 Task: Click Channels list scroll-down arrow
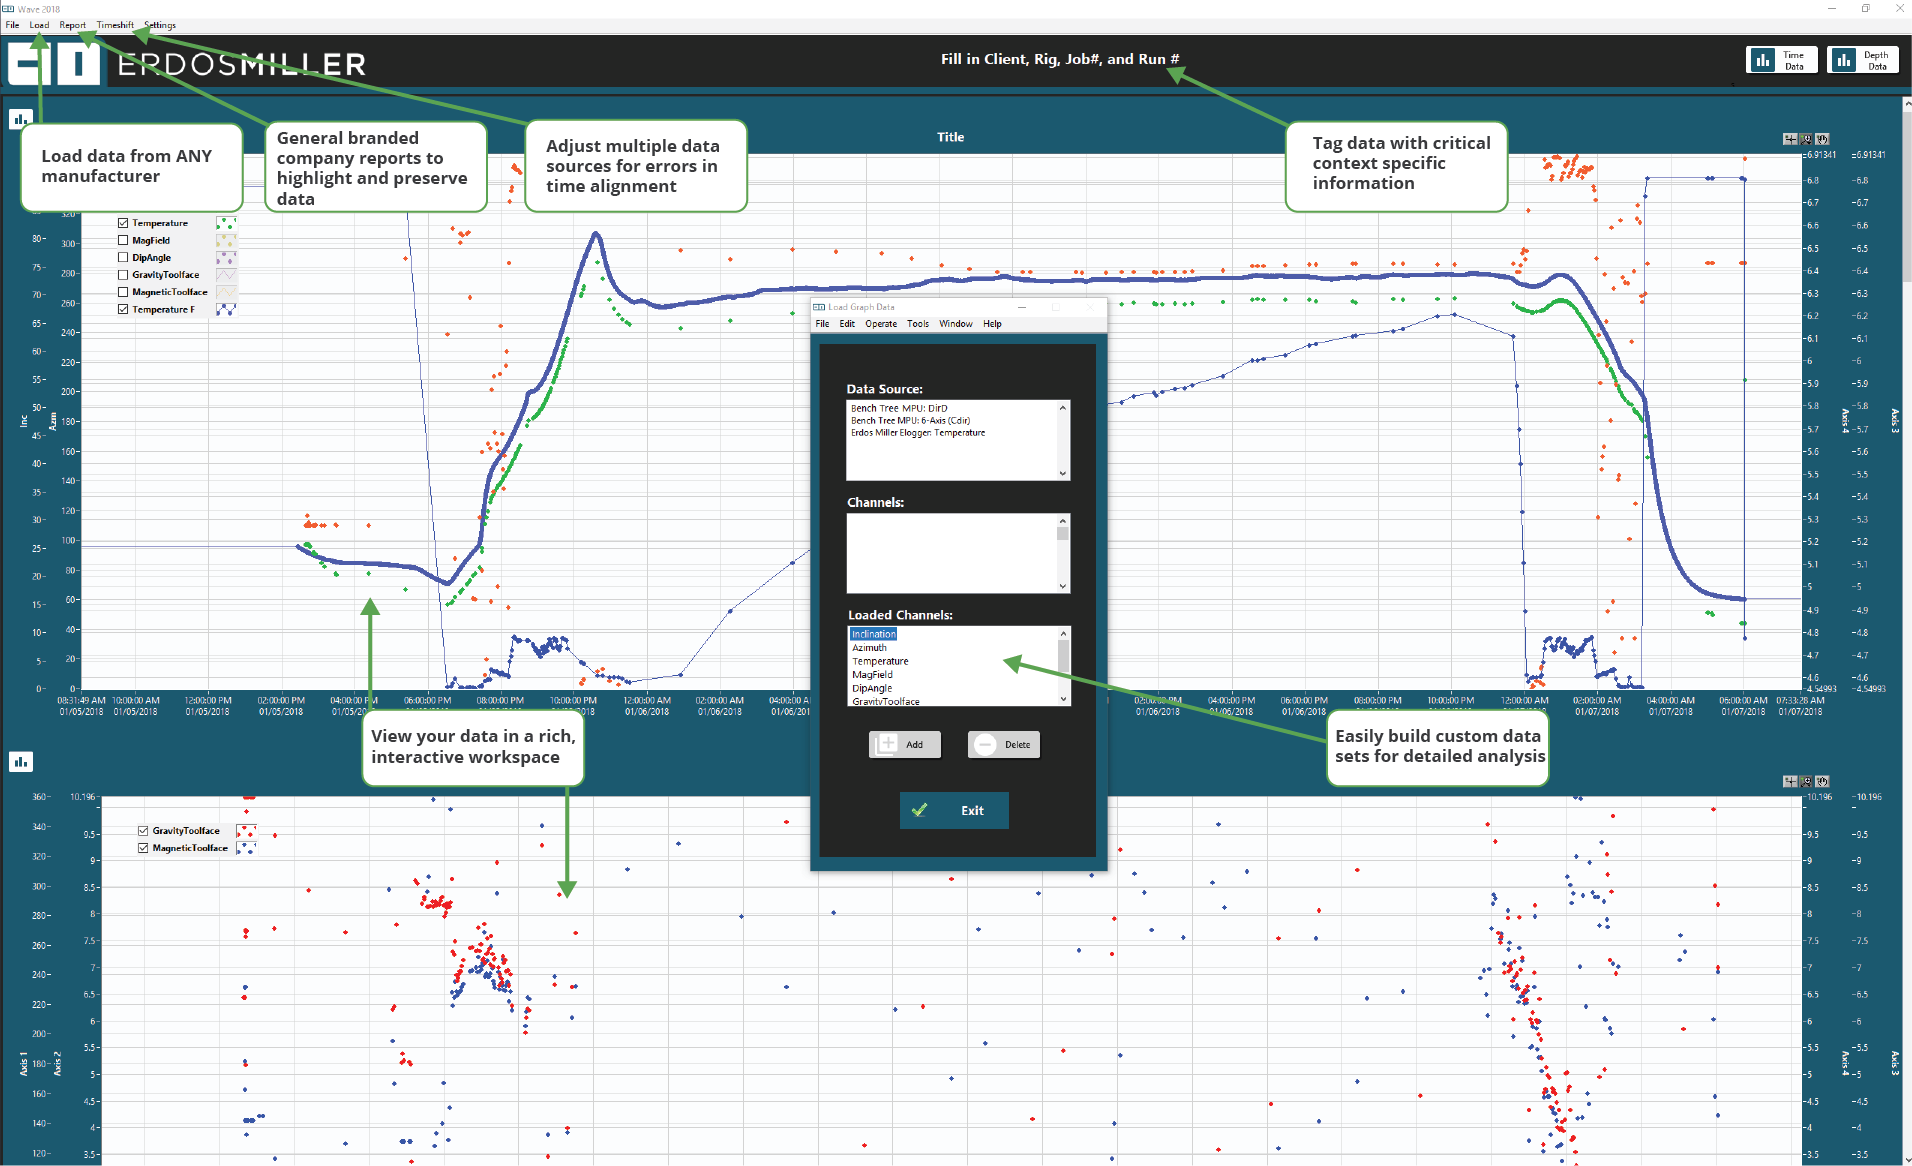(x=1063, y=587)
